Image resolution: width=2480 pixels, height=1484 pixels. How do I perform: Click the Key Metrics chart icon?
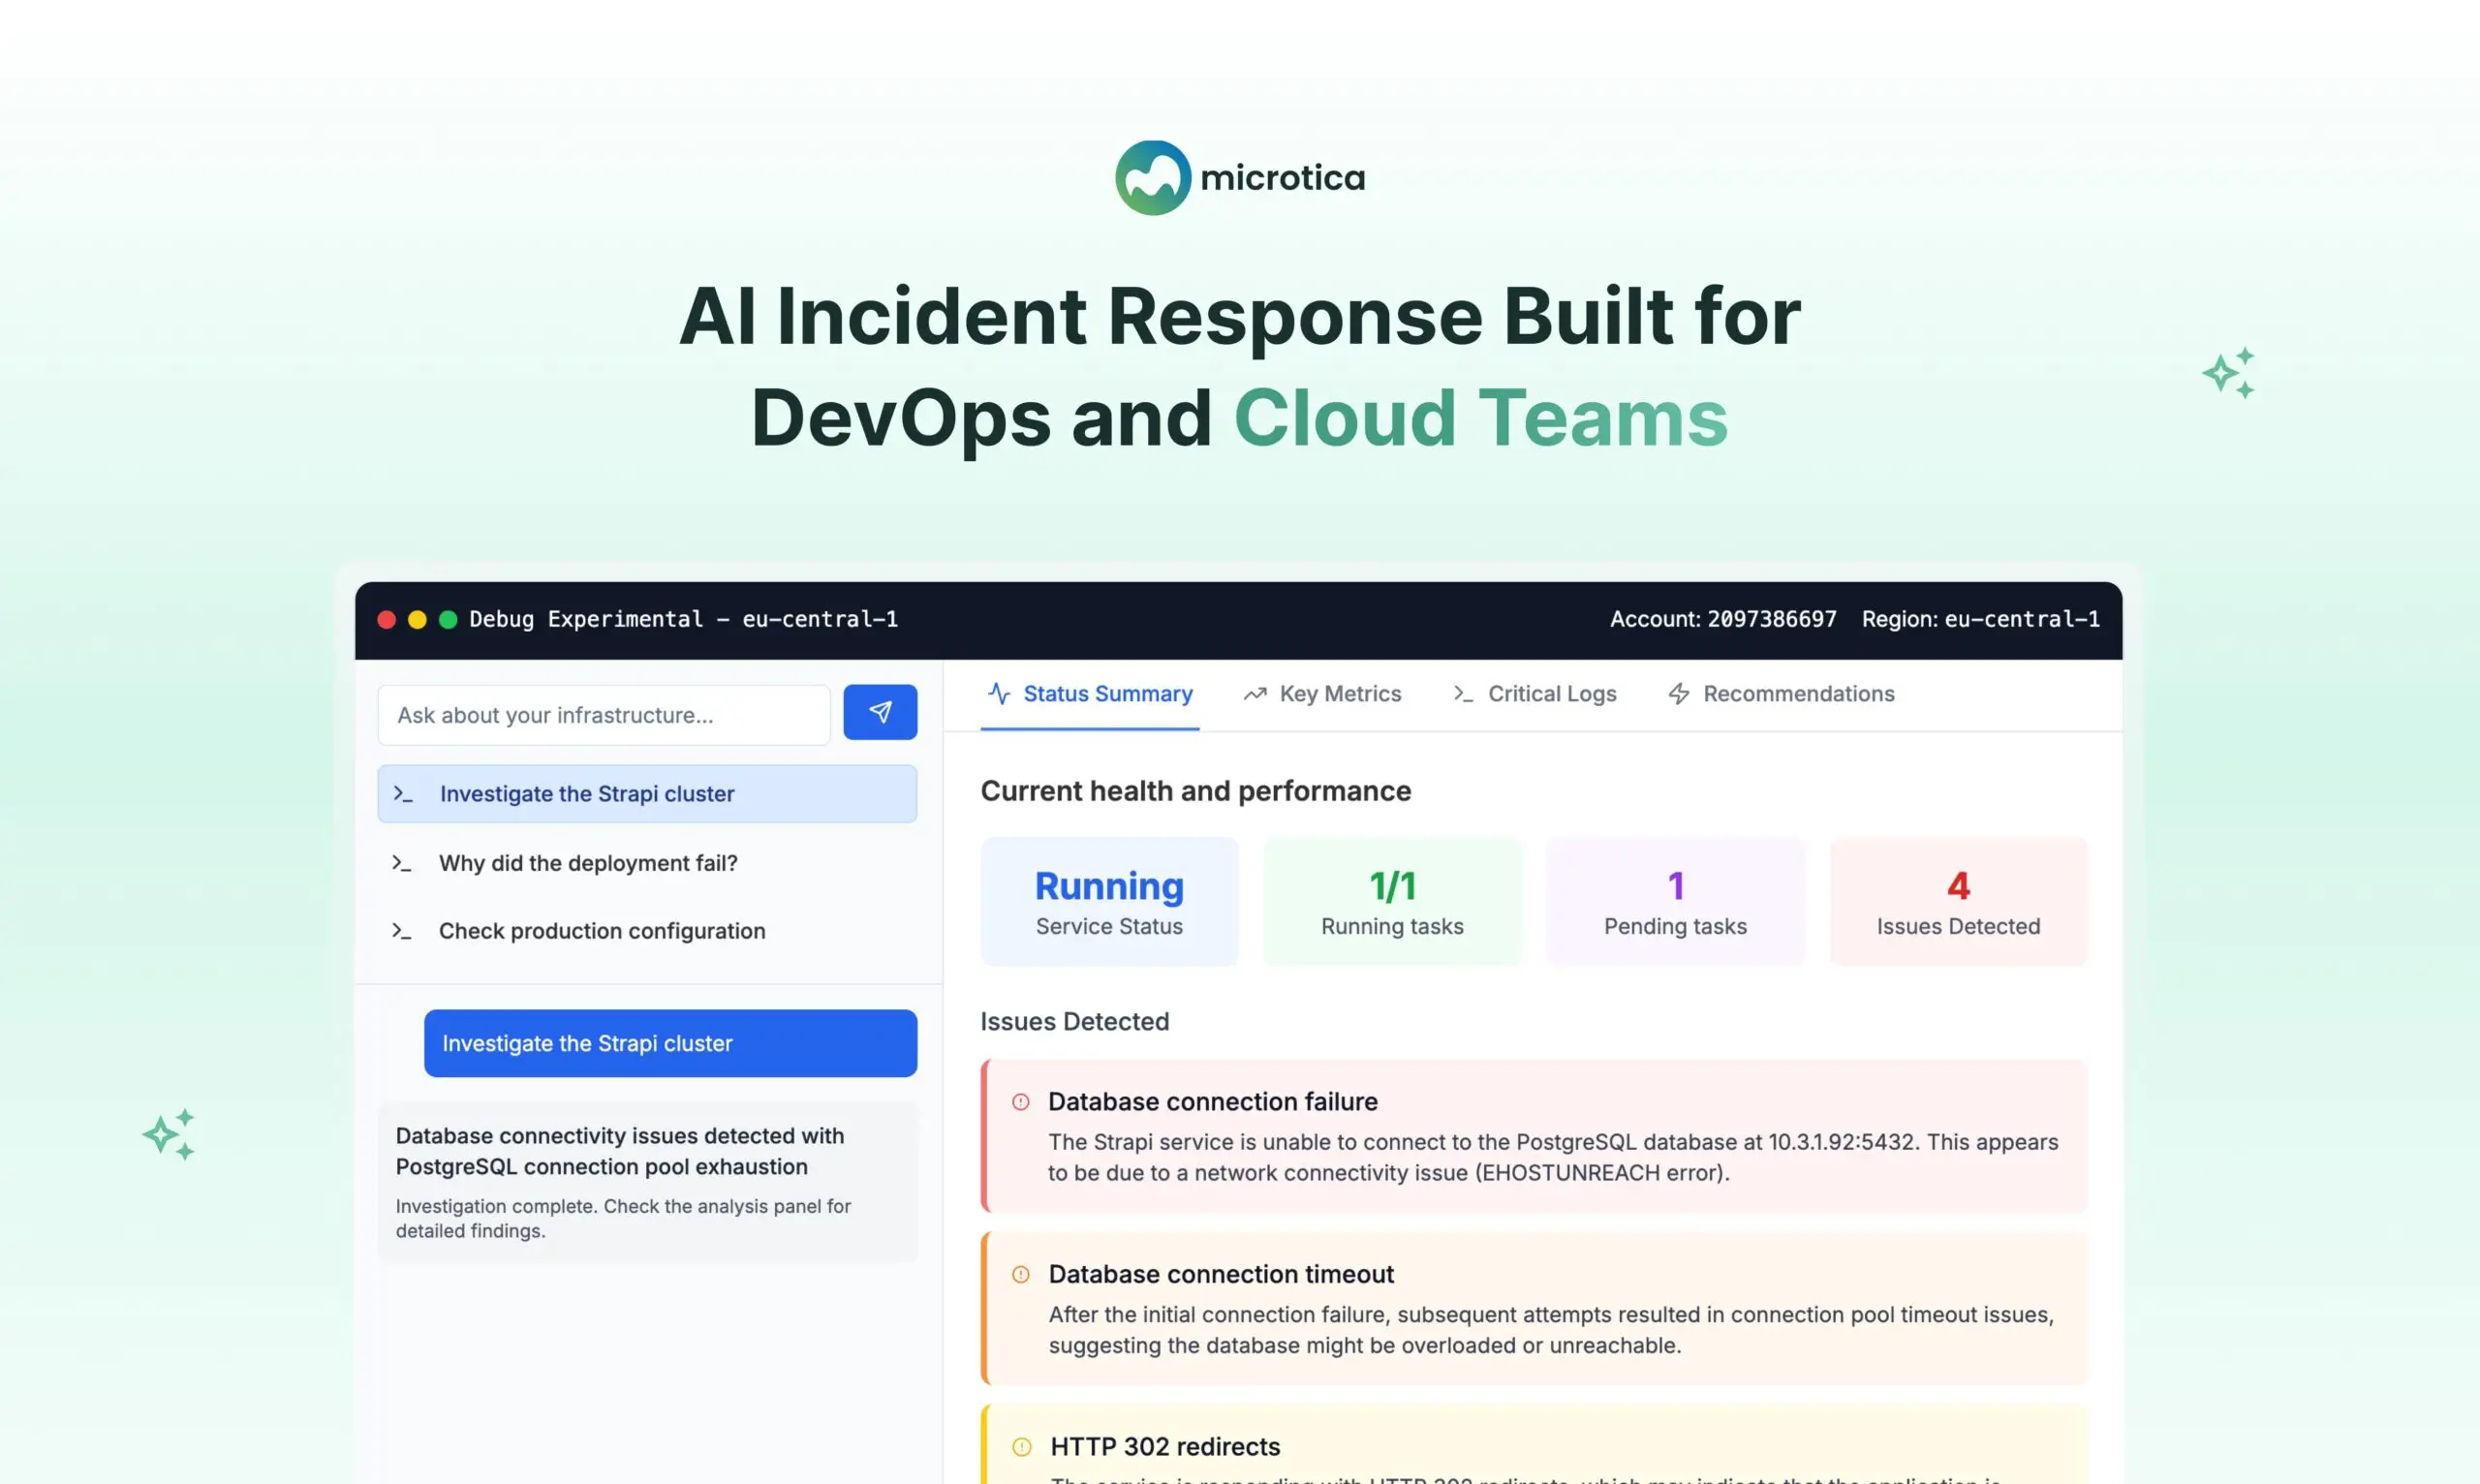click(1255, 693)
